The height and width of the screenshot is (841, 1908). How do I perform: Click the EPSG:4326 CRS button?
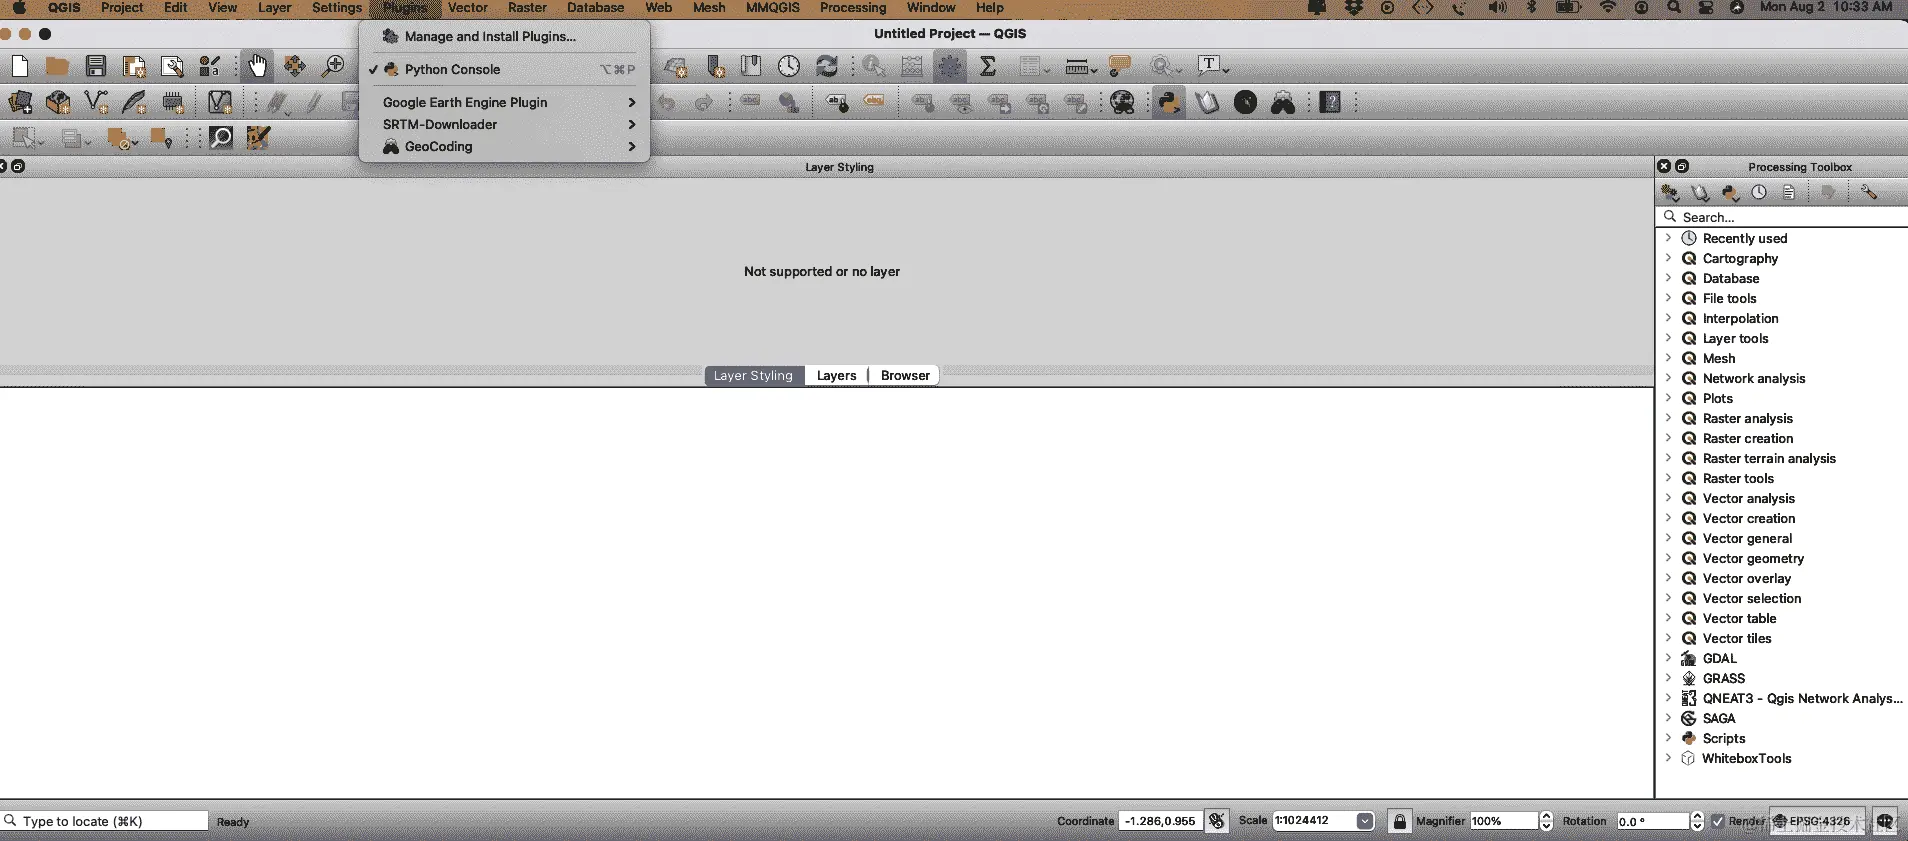(x=1817, y=821)
